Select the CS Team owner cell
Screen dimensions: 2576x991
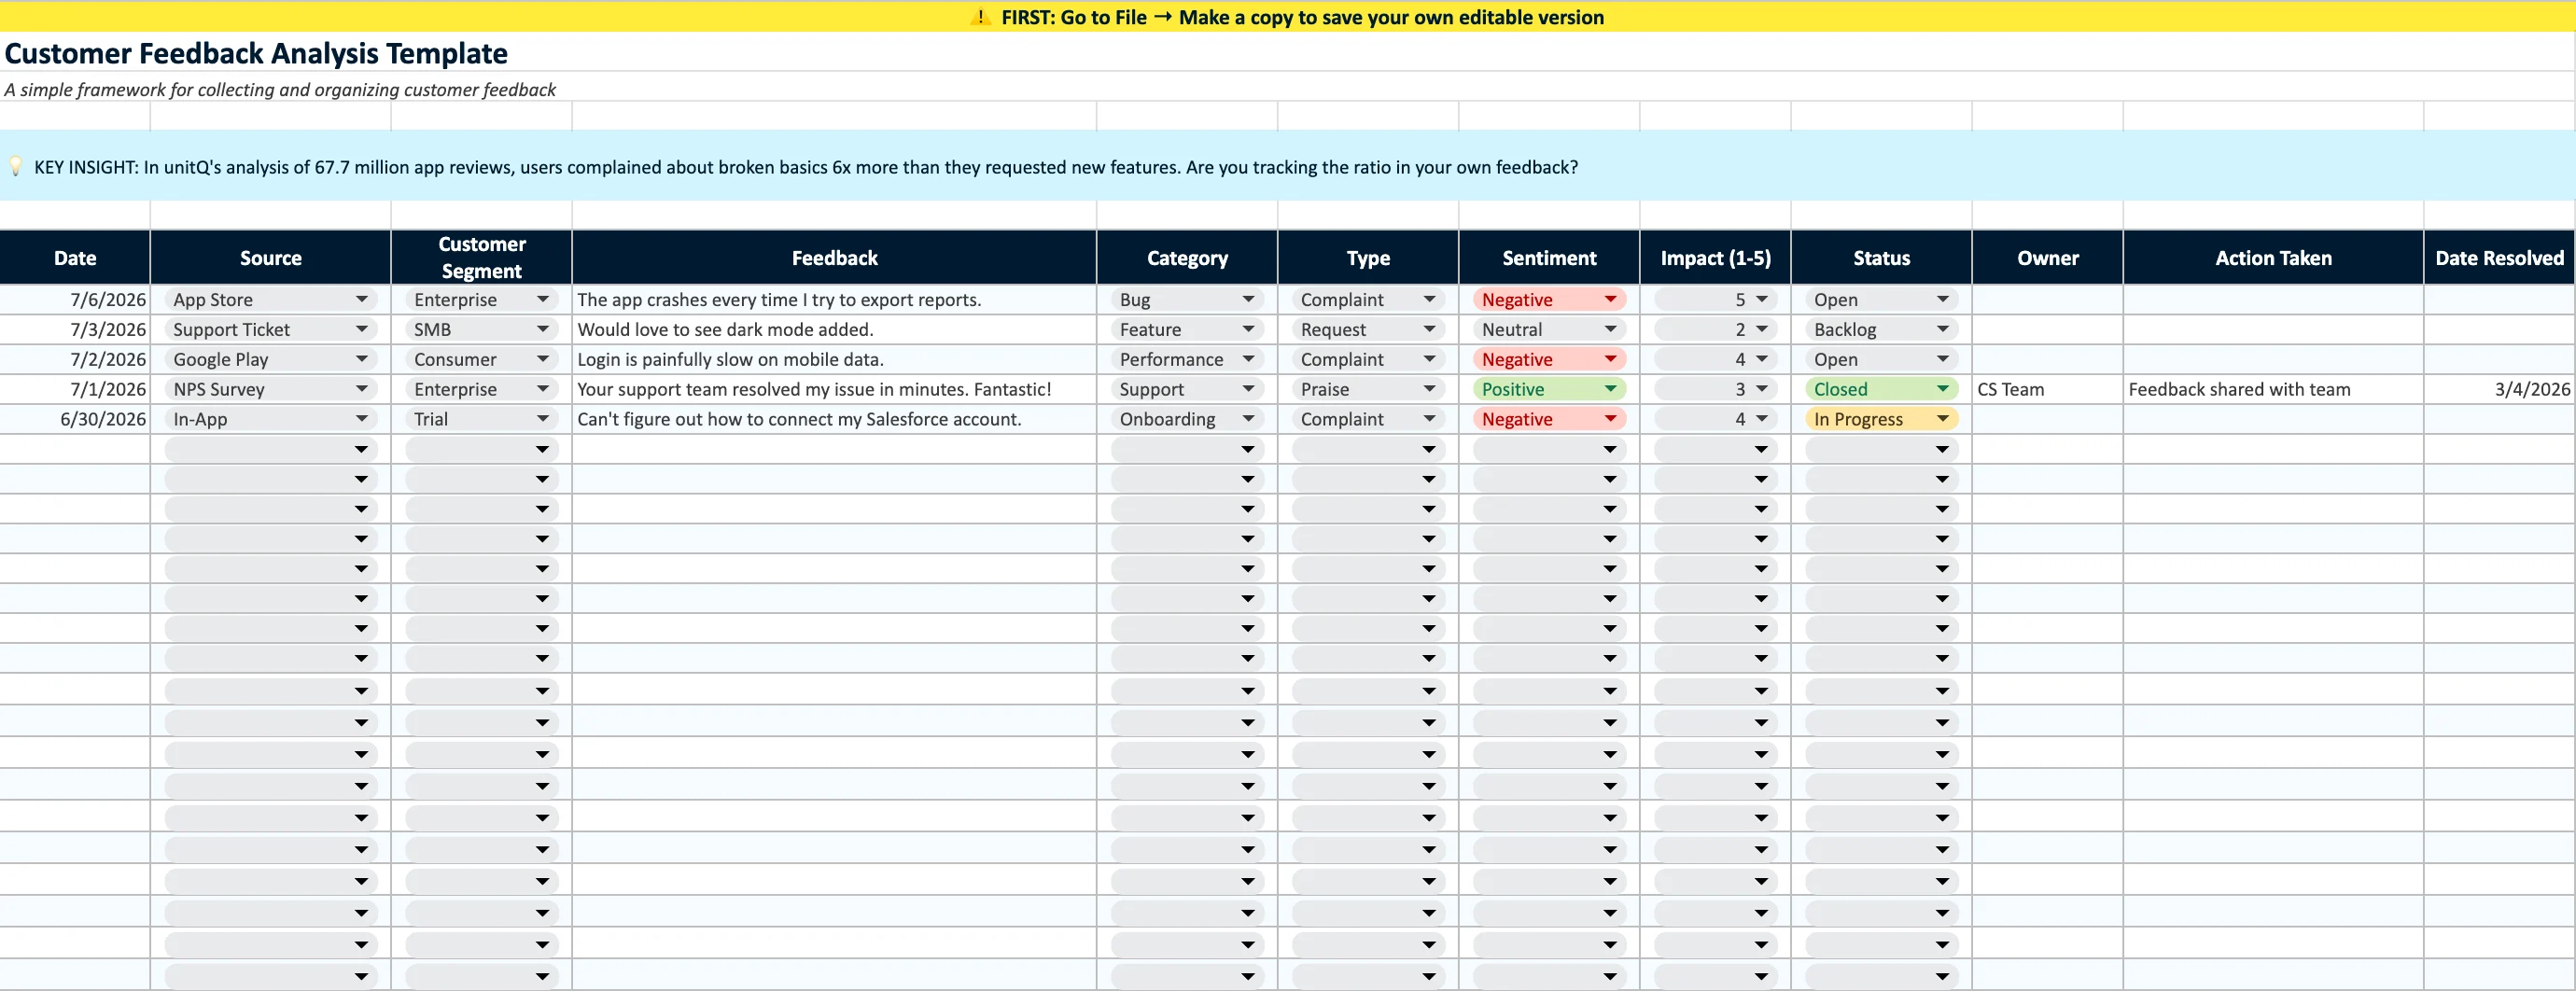point(2047,389)
